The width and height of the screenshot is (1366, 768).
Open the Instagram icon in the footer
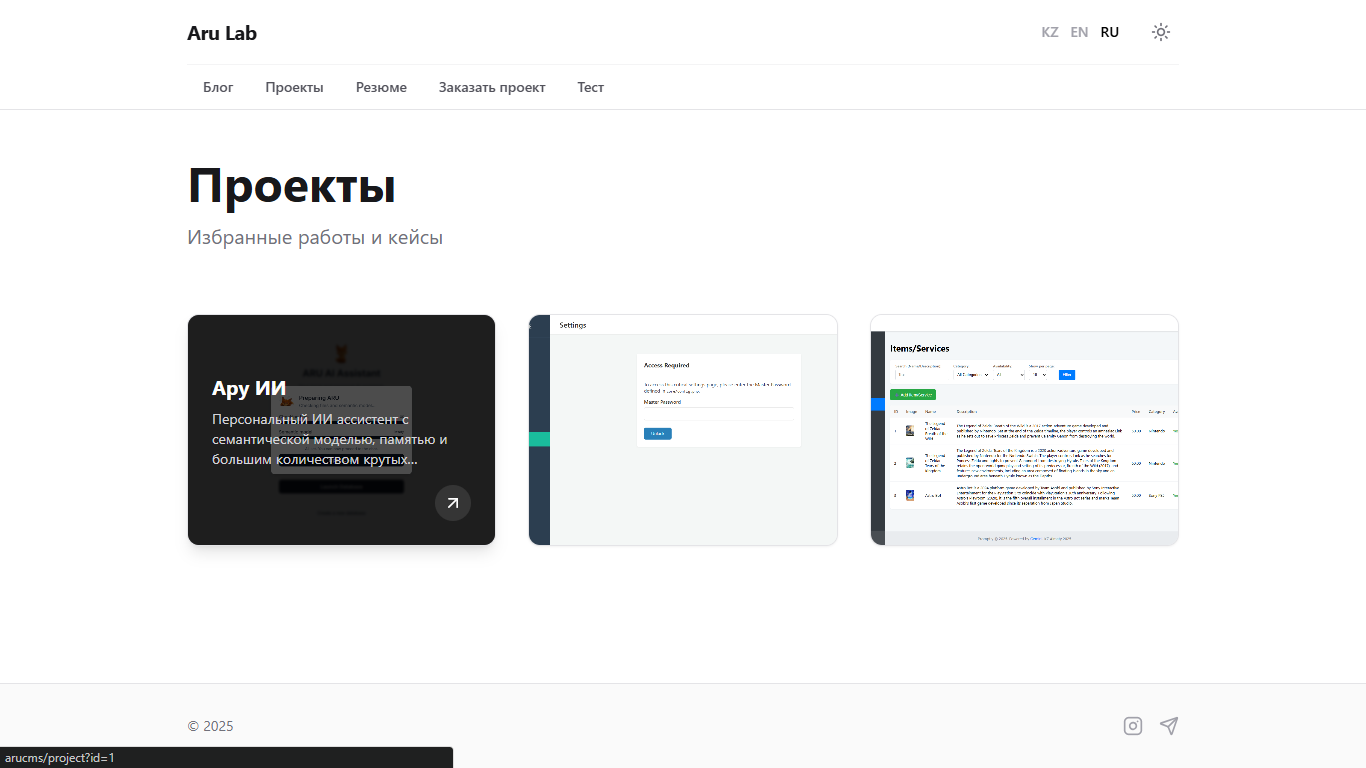(x=1132, y=726)
